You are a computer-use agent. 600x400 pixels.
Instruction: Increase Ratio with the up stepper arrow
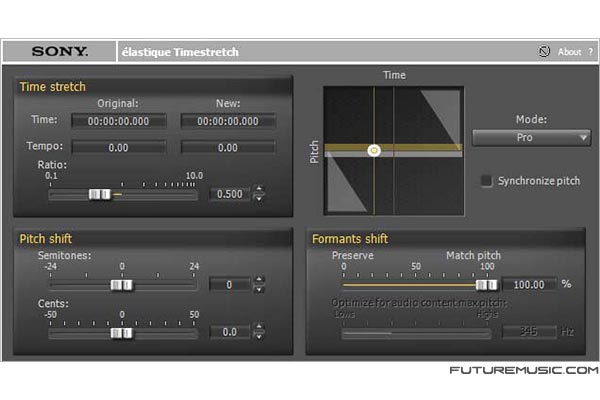point(259,189)
